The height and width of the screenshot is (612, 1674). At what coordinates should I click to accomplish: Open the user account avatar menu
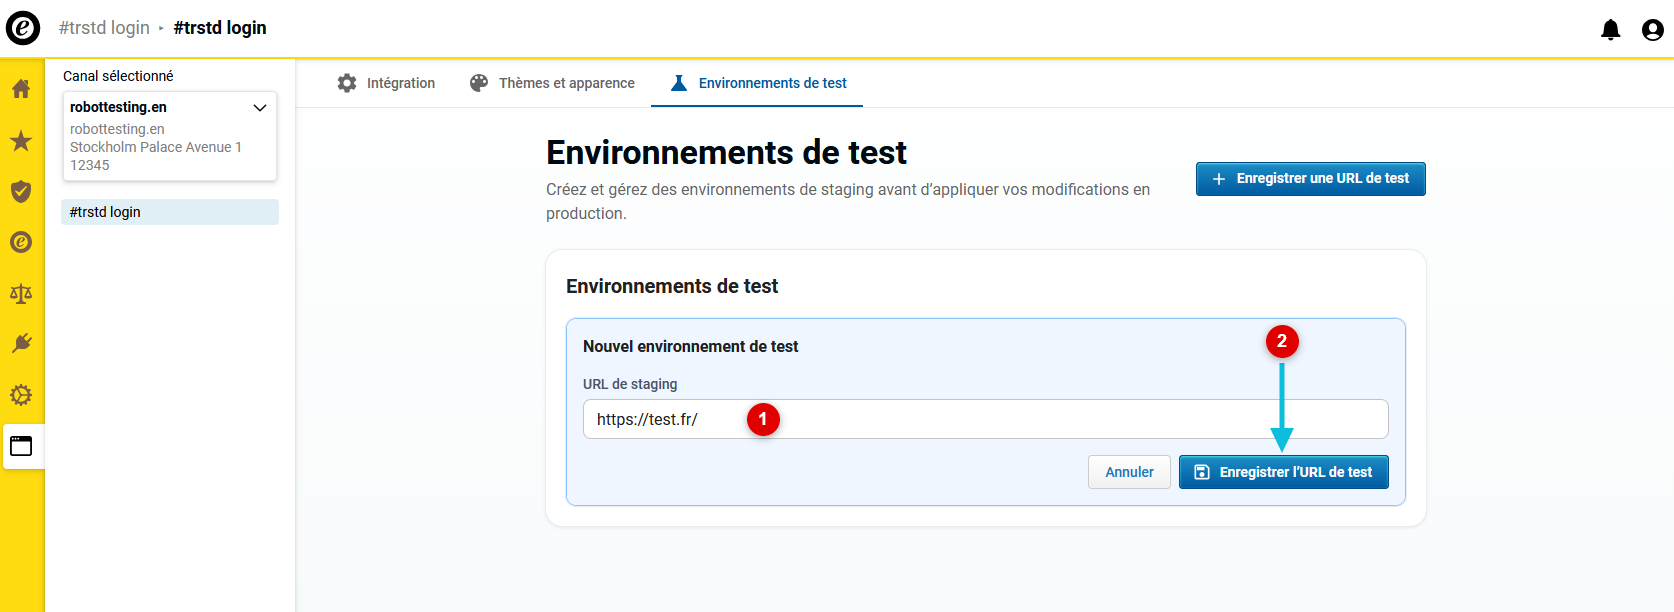tap(1653, 30)
